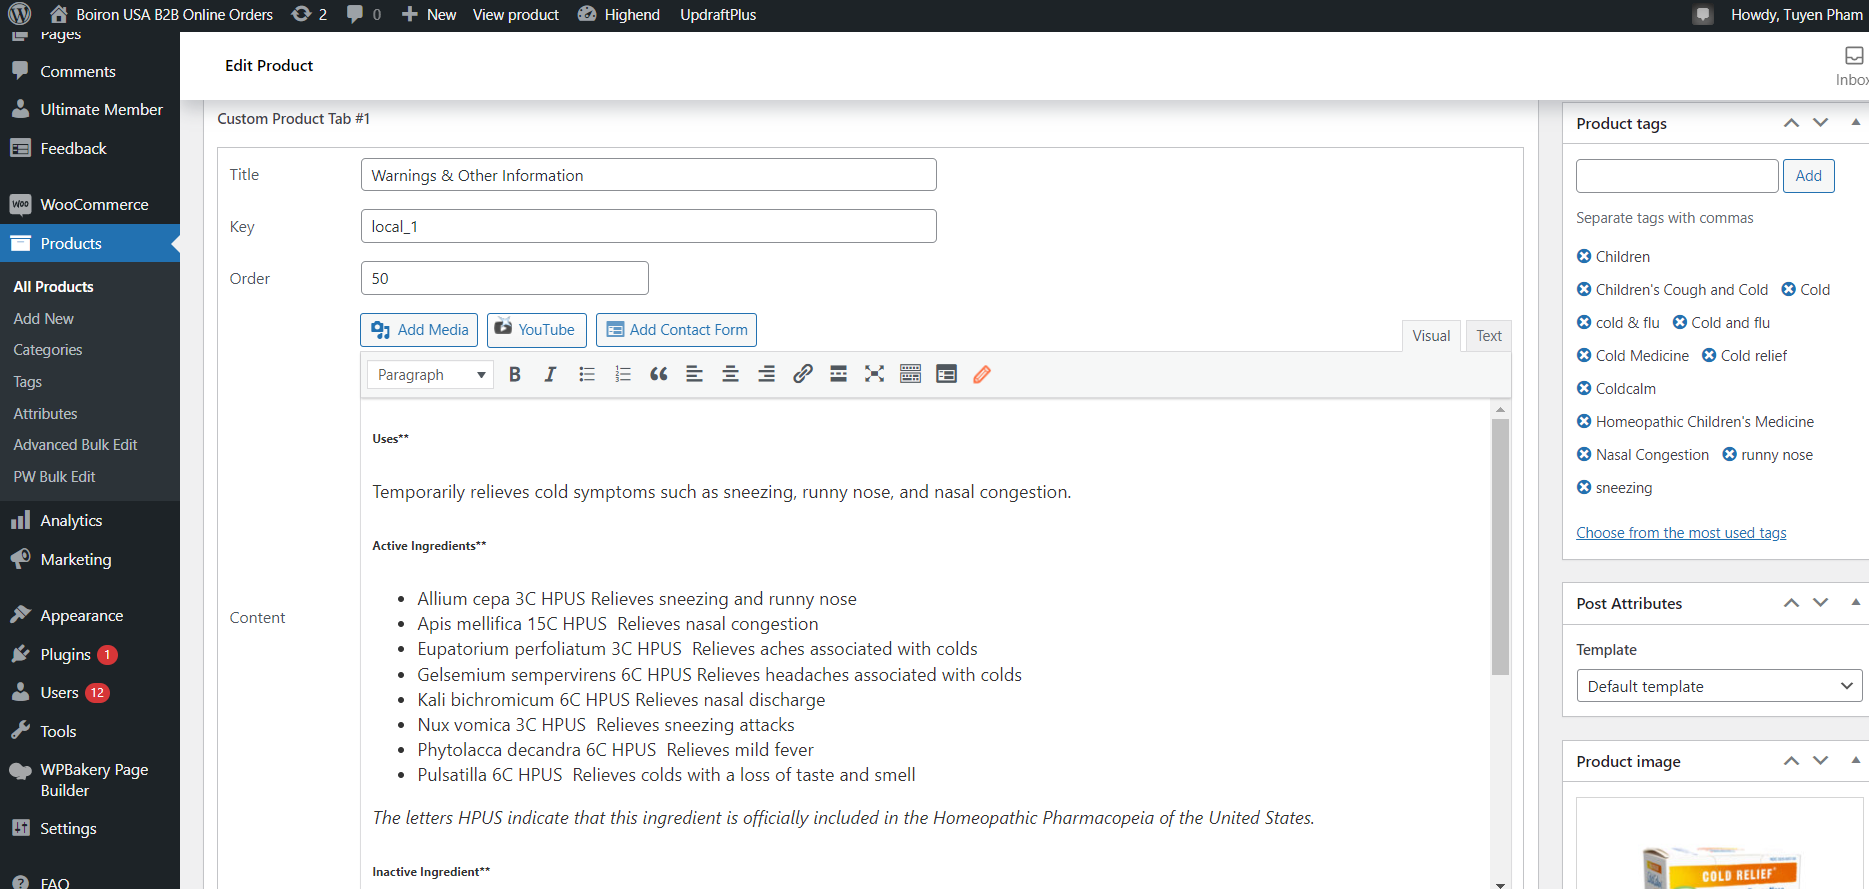This screenshot has height=889, width=1869.
Task: Open the Paragraph format dropdown
Action: click(x=430, y=374)
